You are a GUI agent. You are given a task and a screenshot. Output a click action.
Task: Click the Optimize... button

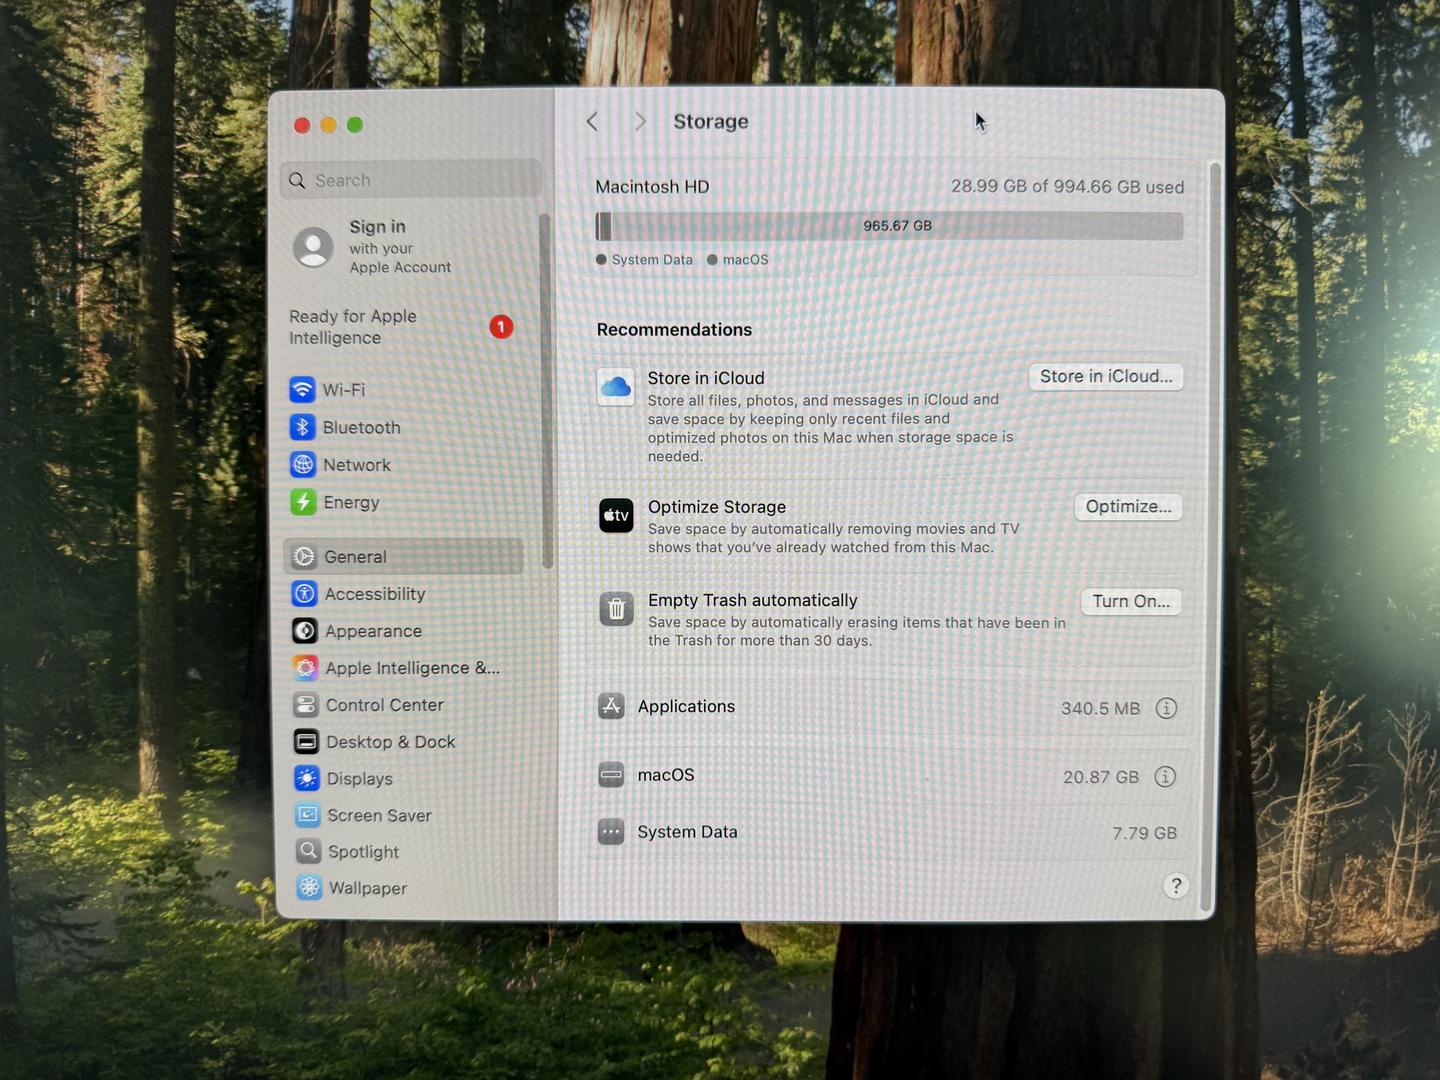[x=1128, y=507]
